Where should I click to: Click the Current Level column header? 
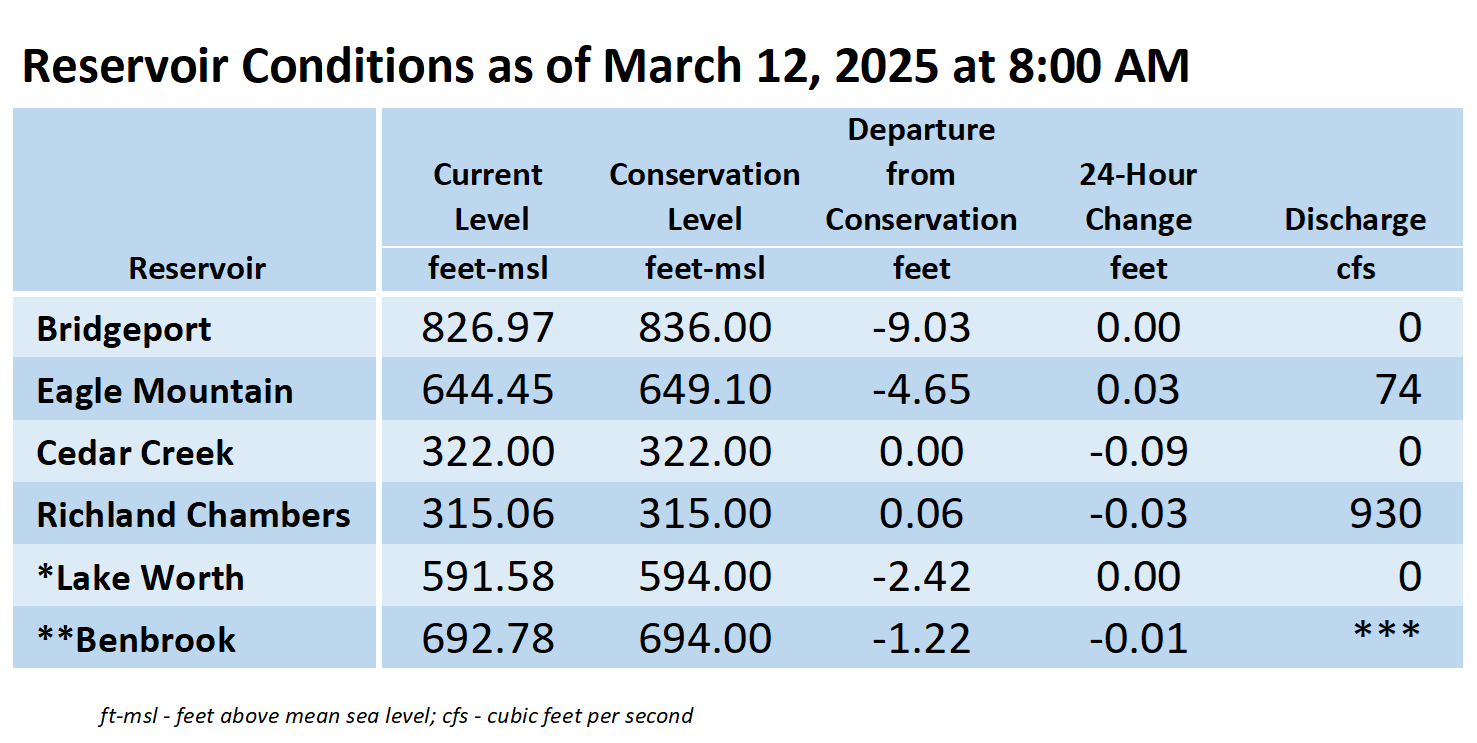(489, 197)
